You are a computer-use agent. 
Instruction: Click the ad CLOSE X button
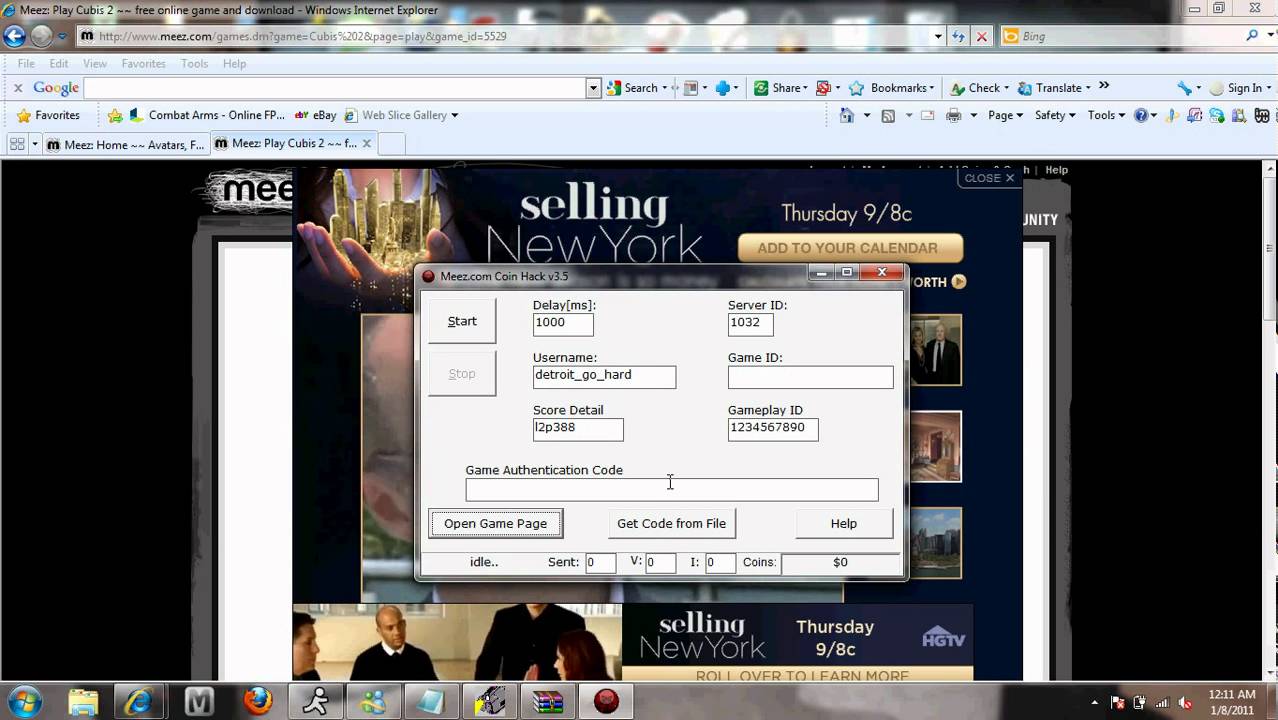pos(988,178)
